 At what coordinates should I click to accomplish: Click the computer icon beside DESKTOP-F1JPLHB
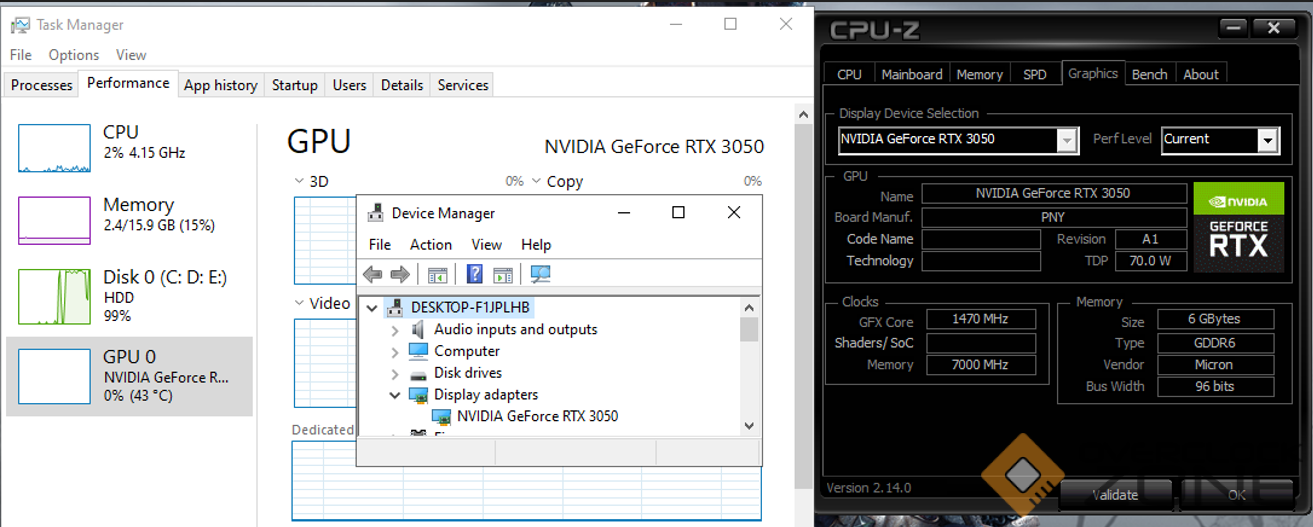click(395, 307)
